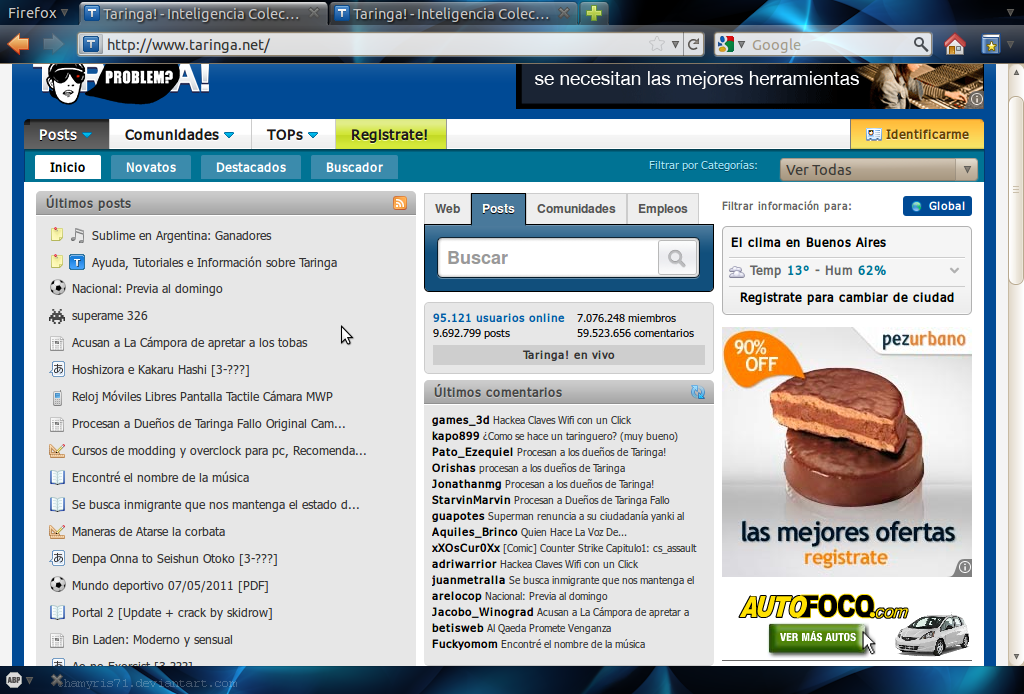The width and height of the screenshot is (1024, 694).
Task: Close the add-on bar with X icon
Action: click(x=57, y=681)
